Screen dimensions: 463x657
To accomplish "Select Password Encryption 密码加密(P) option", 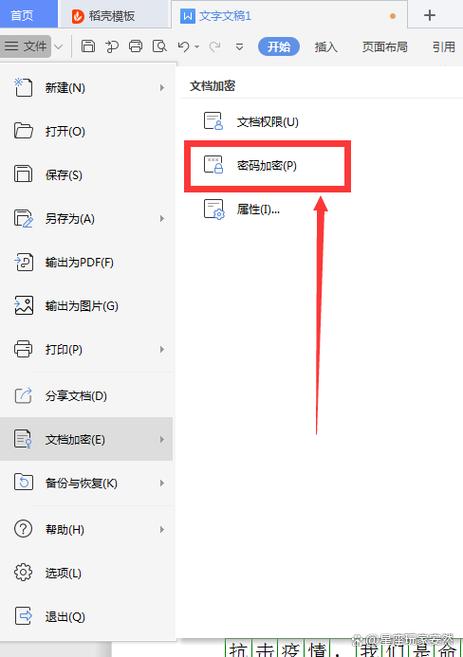I will (267, 166).
